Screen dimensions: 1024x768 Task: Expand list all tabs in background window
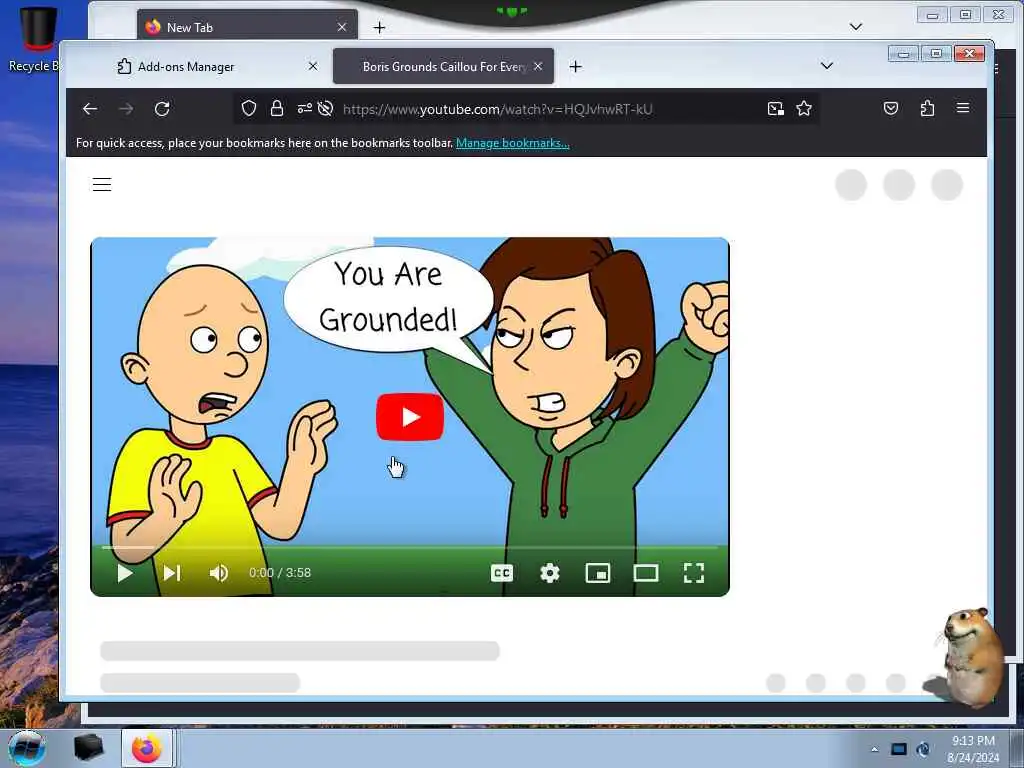point(856,27)
